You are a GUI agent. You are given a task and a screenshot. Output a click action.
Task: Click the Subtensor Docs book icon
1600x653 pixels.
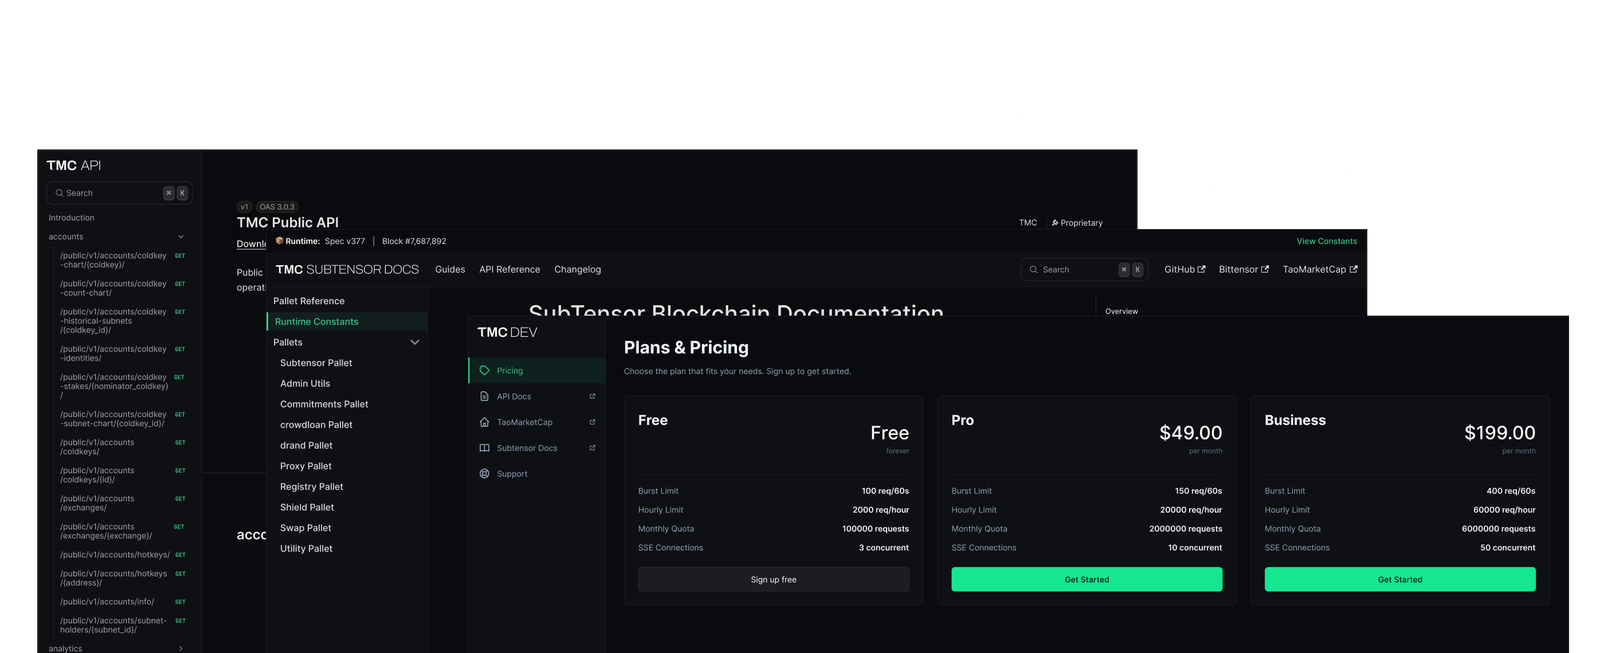(x=484, y=448)
